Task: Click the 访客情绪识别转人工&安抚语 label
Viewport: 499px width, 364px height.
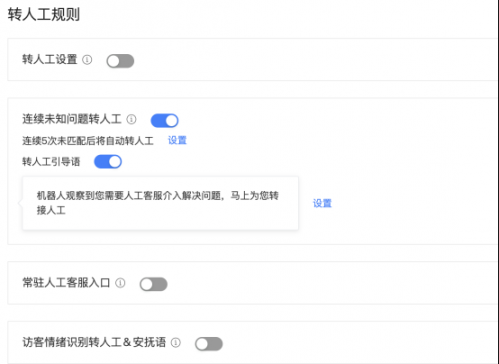Action: click(94, 342)
